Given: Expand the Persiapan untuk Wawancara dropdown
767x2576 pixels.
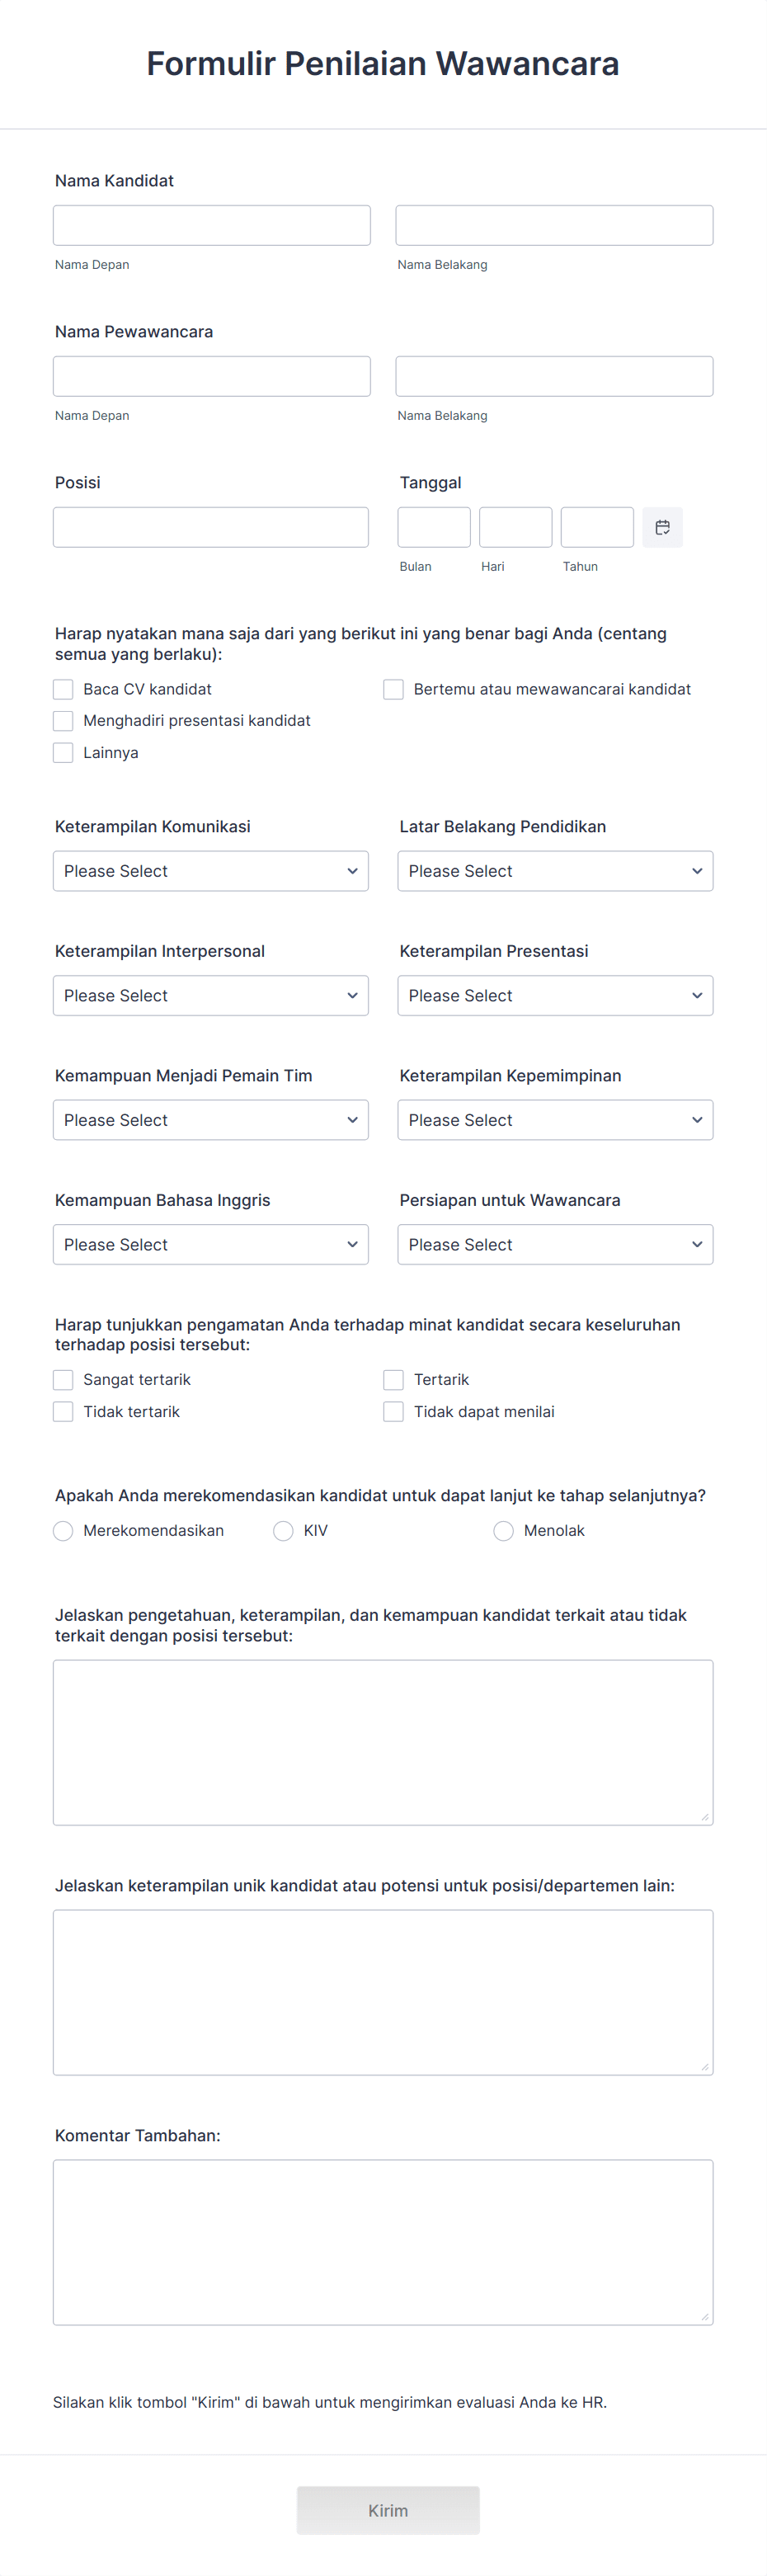Looking at the screenshot, I should (x=555, y=1244).
